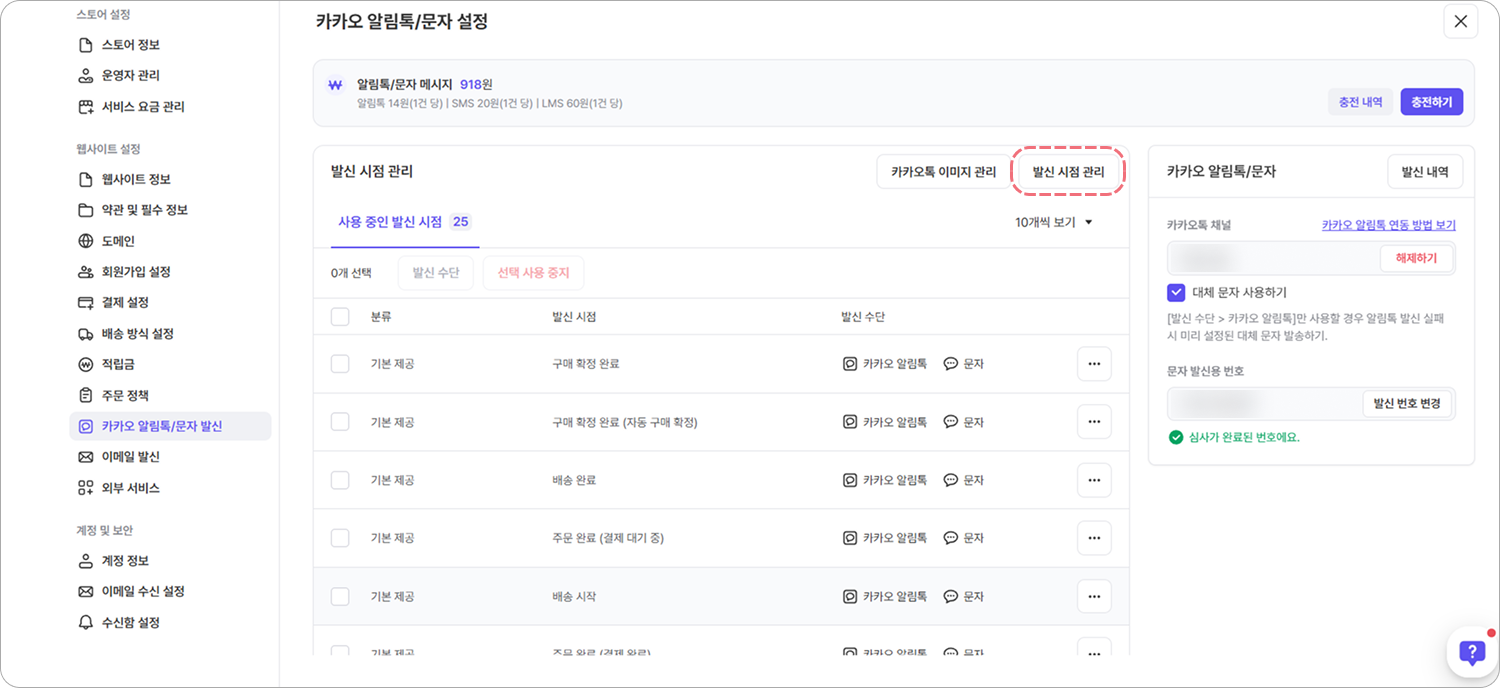The height and width of the screenshot is (688, 1500).
Task: Click the 분류 column header
Action: coord(381,317)
